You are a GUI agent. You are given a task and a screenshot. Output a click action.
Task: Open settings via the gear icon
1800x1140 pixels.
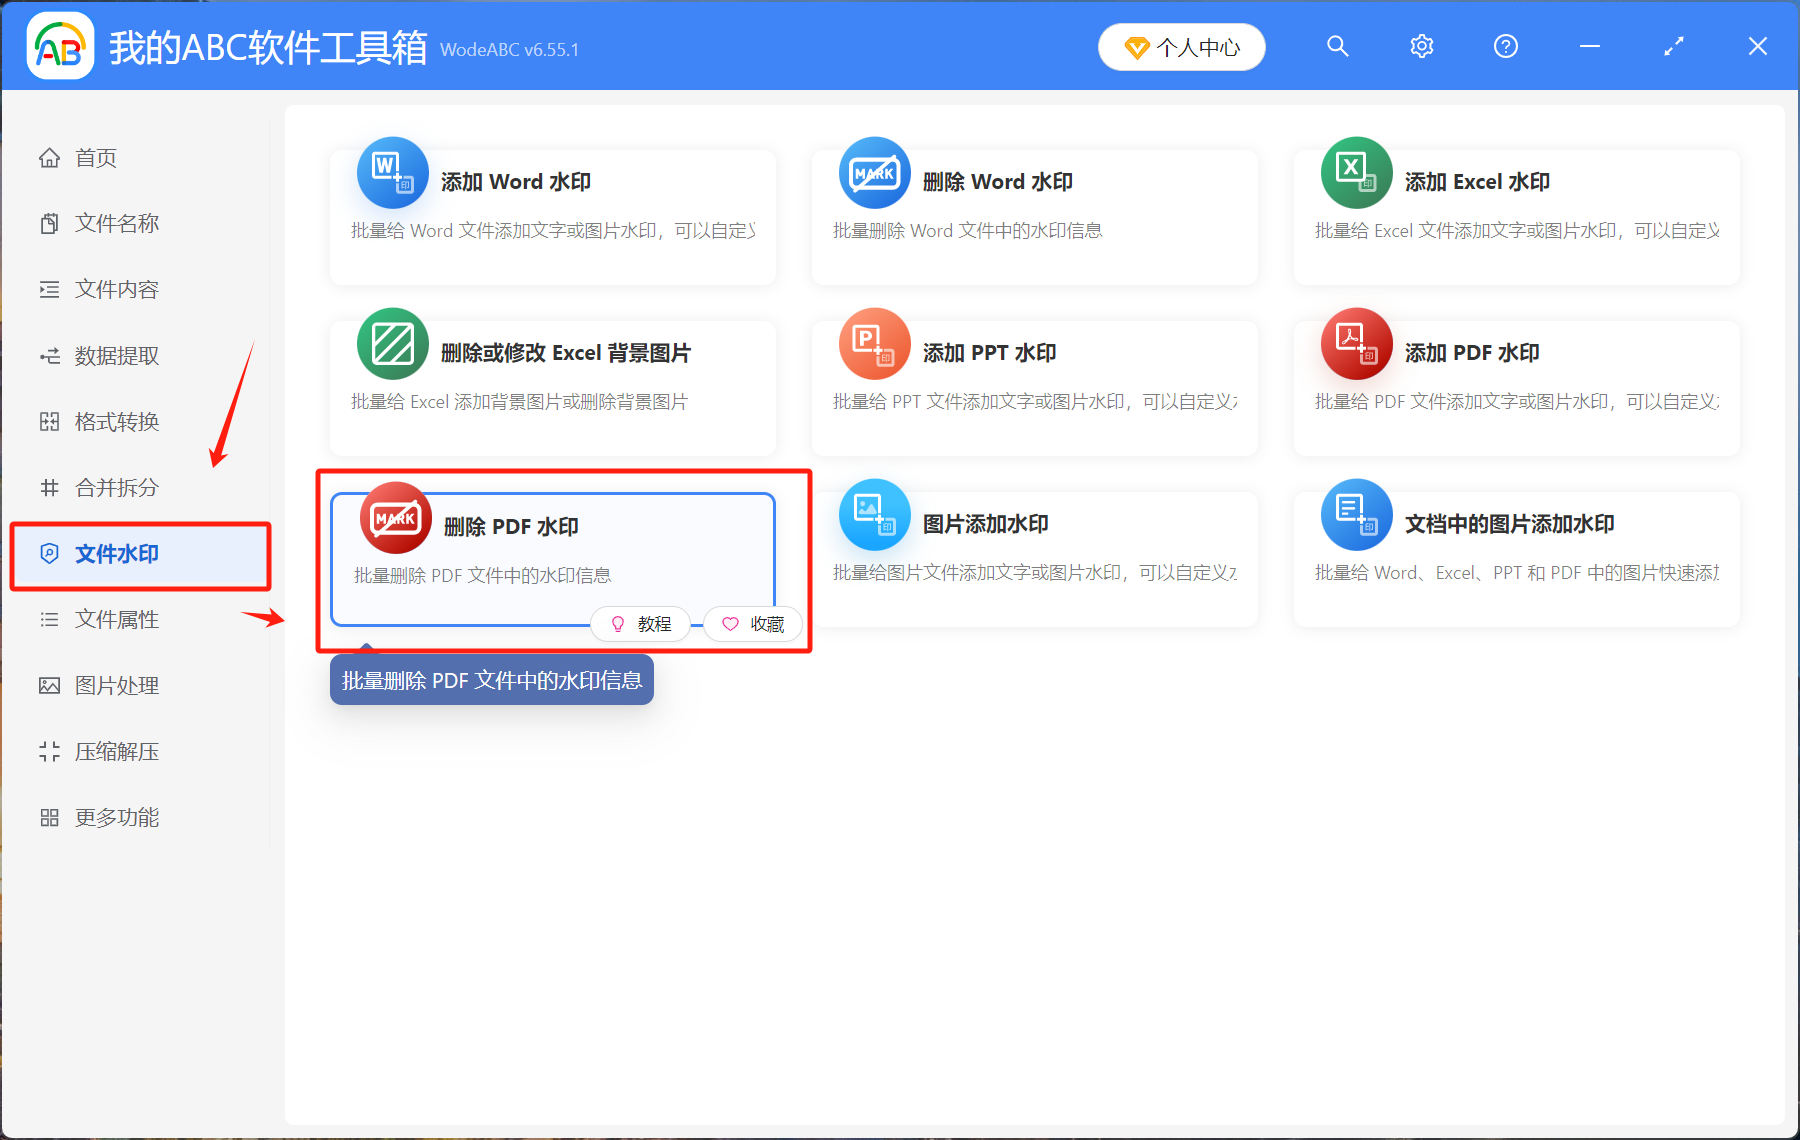(x=1421, y=46)
